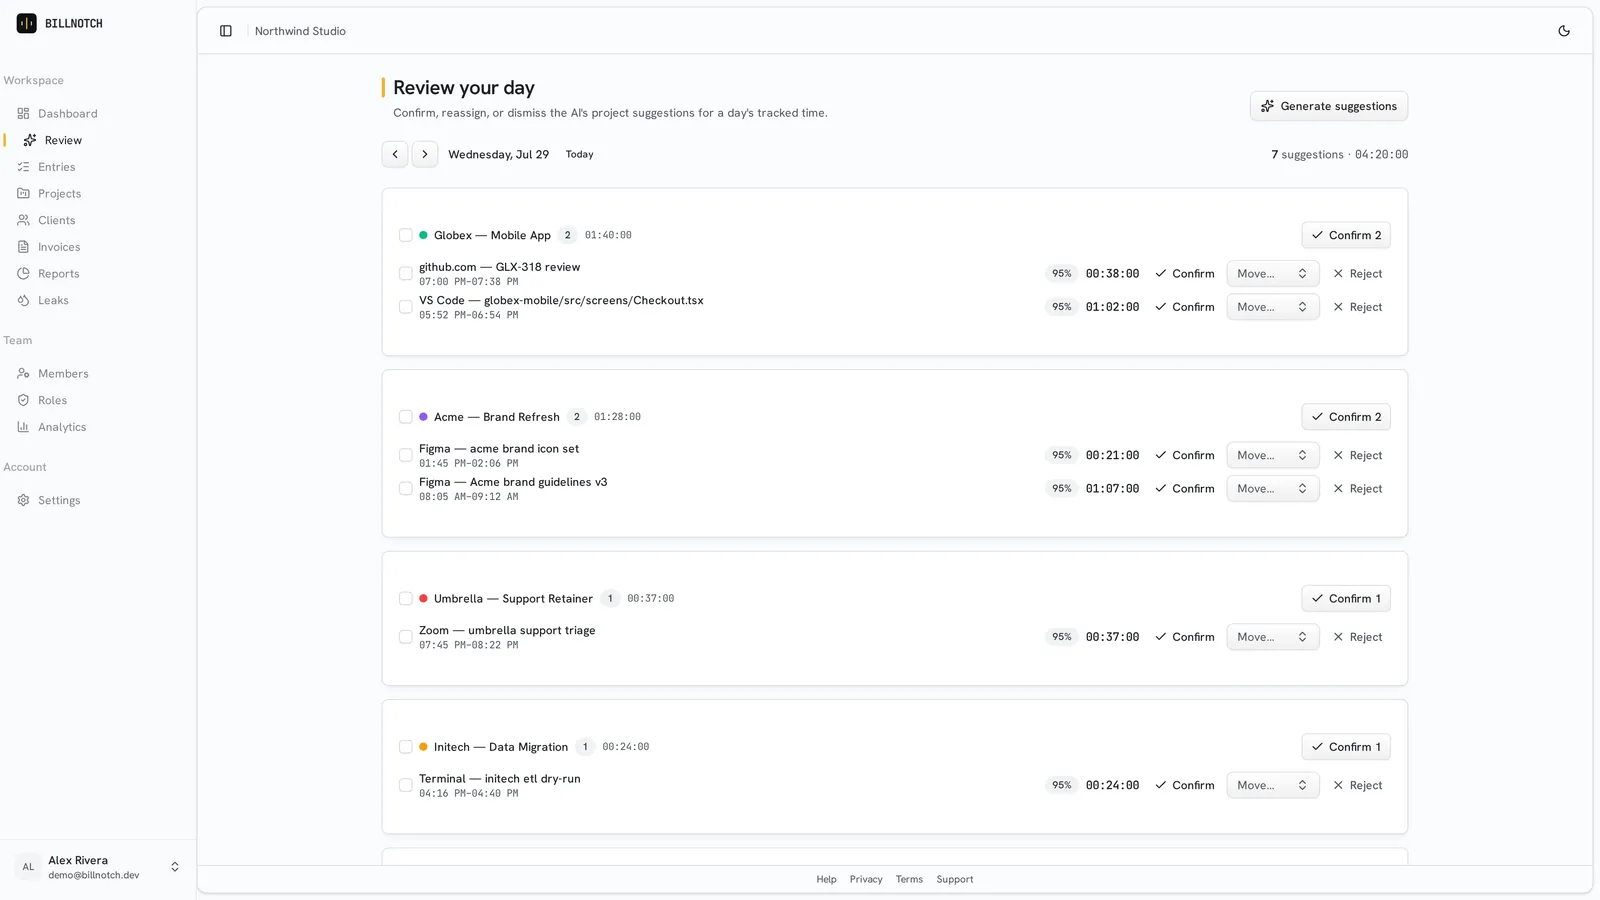Image resolution: width=1600 pixels, height=900 pixels.
Task: Select the Zoom umbrella support triage checkbox
Action: tap(406, 637)
